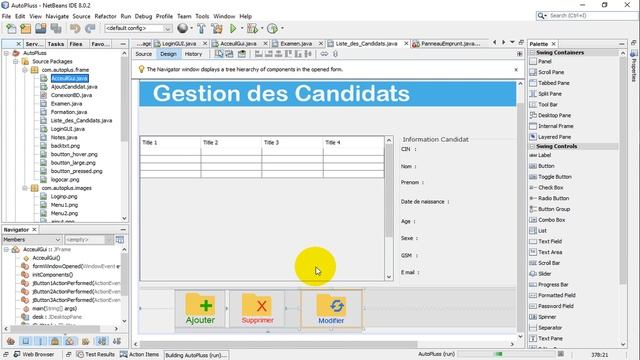Click the Modifier button in form
Image resolution: width=640 pixels, height=360 pixels.
click(x=331, y=309)
